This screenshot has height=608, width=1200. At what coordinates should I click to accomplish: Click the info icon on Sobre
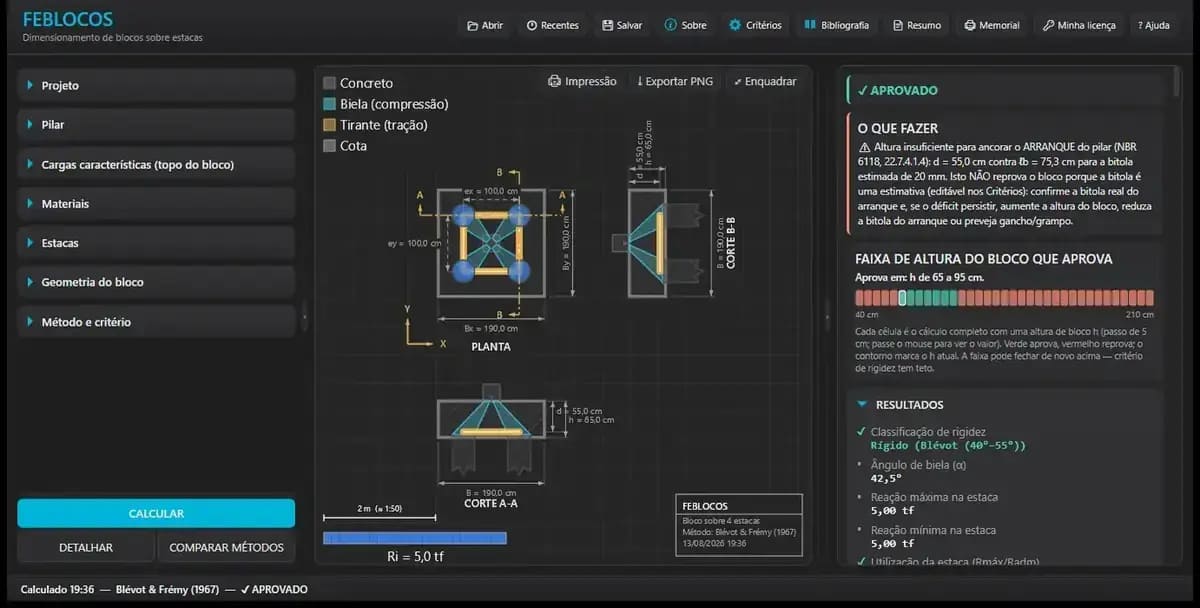(x=671, y=25)
